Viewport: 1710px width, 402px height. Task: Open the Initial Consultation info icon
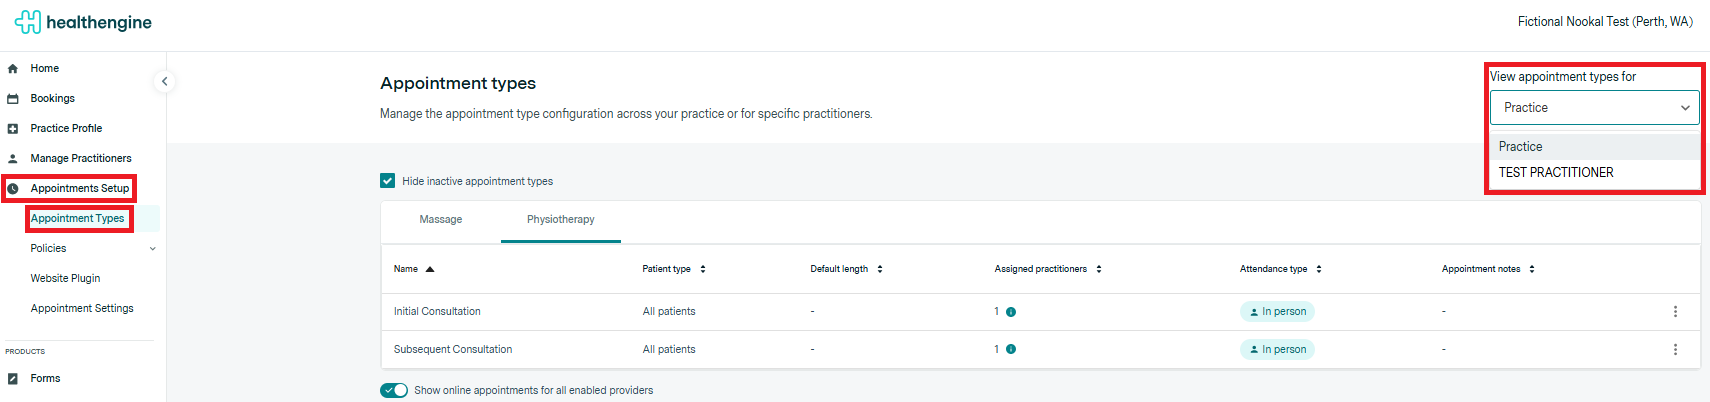click(x=1011, y=312)
